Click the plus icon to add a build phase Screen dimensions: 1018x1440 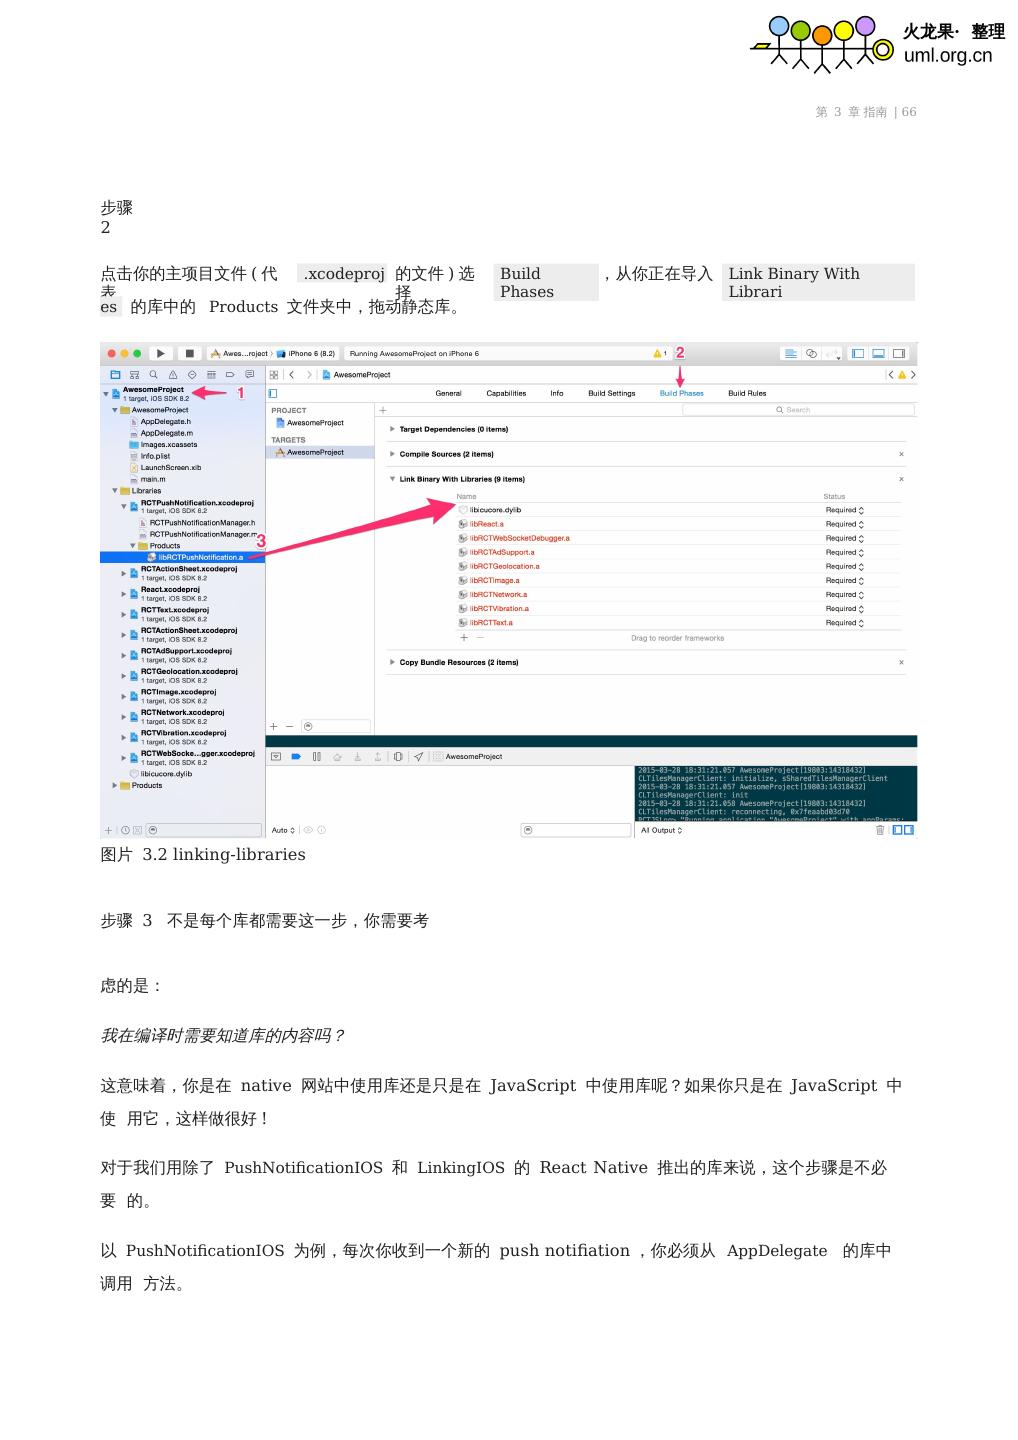(382, 410)
